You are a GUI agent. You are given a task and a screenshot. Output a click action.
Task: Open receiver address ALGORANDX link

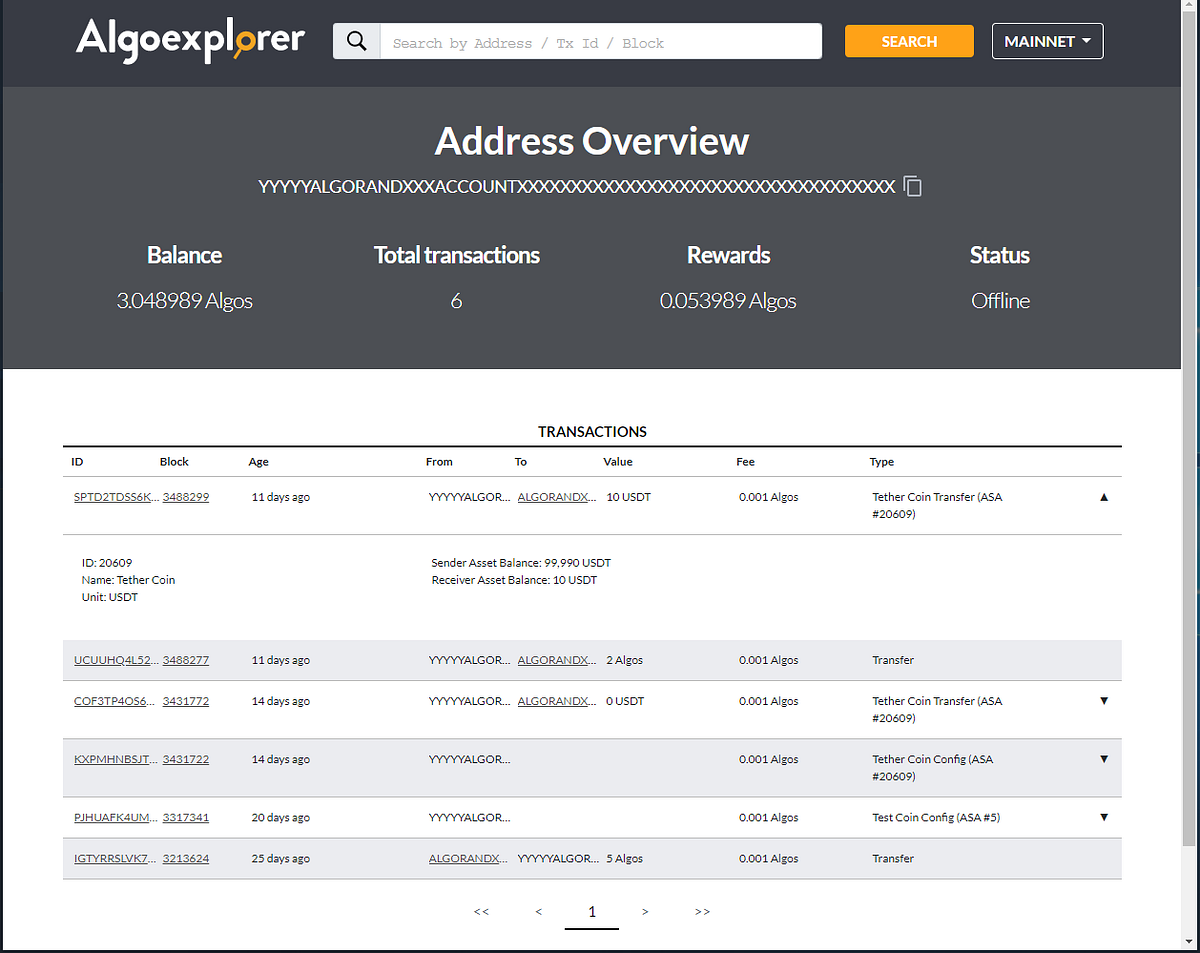point(556,496)
